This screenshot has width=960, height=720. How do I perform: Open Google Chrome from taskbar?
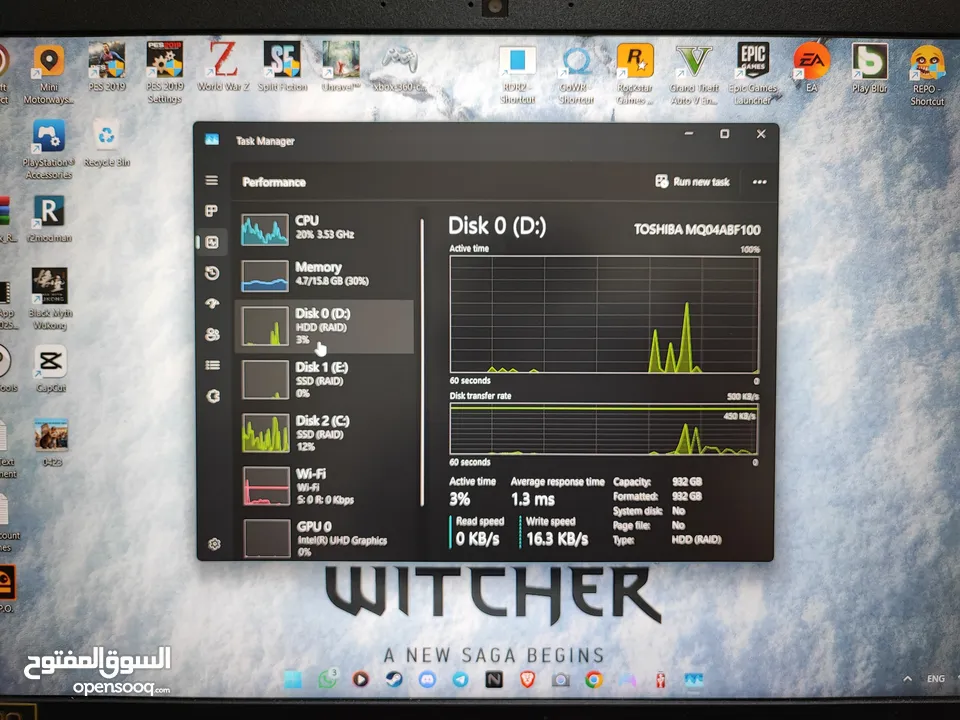(x=594, y=680)
